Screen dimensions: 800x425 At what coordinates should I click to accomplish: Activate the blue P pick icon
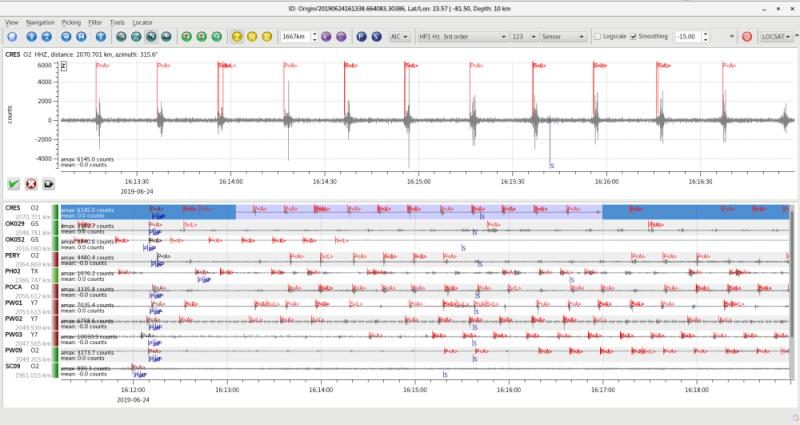point(361,37)
